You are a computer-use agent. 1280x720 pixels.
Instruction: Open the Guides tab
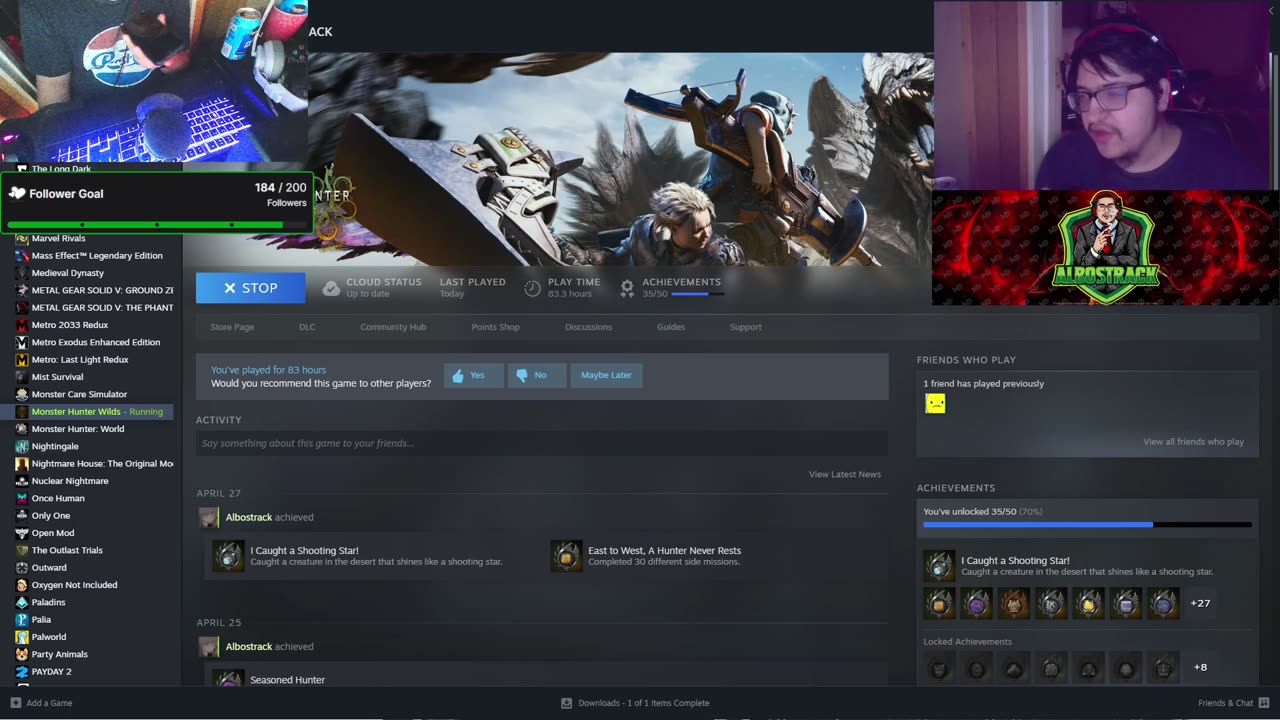(x=671, y=327)
